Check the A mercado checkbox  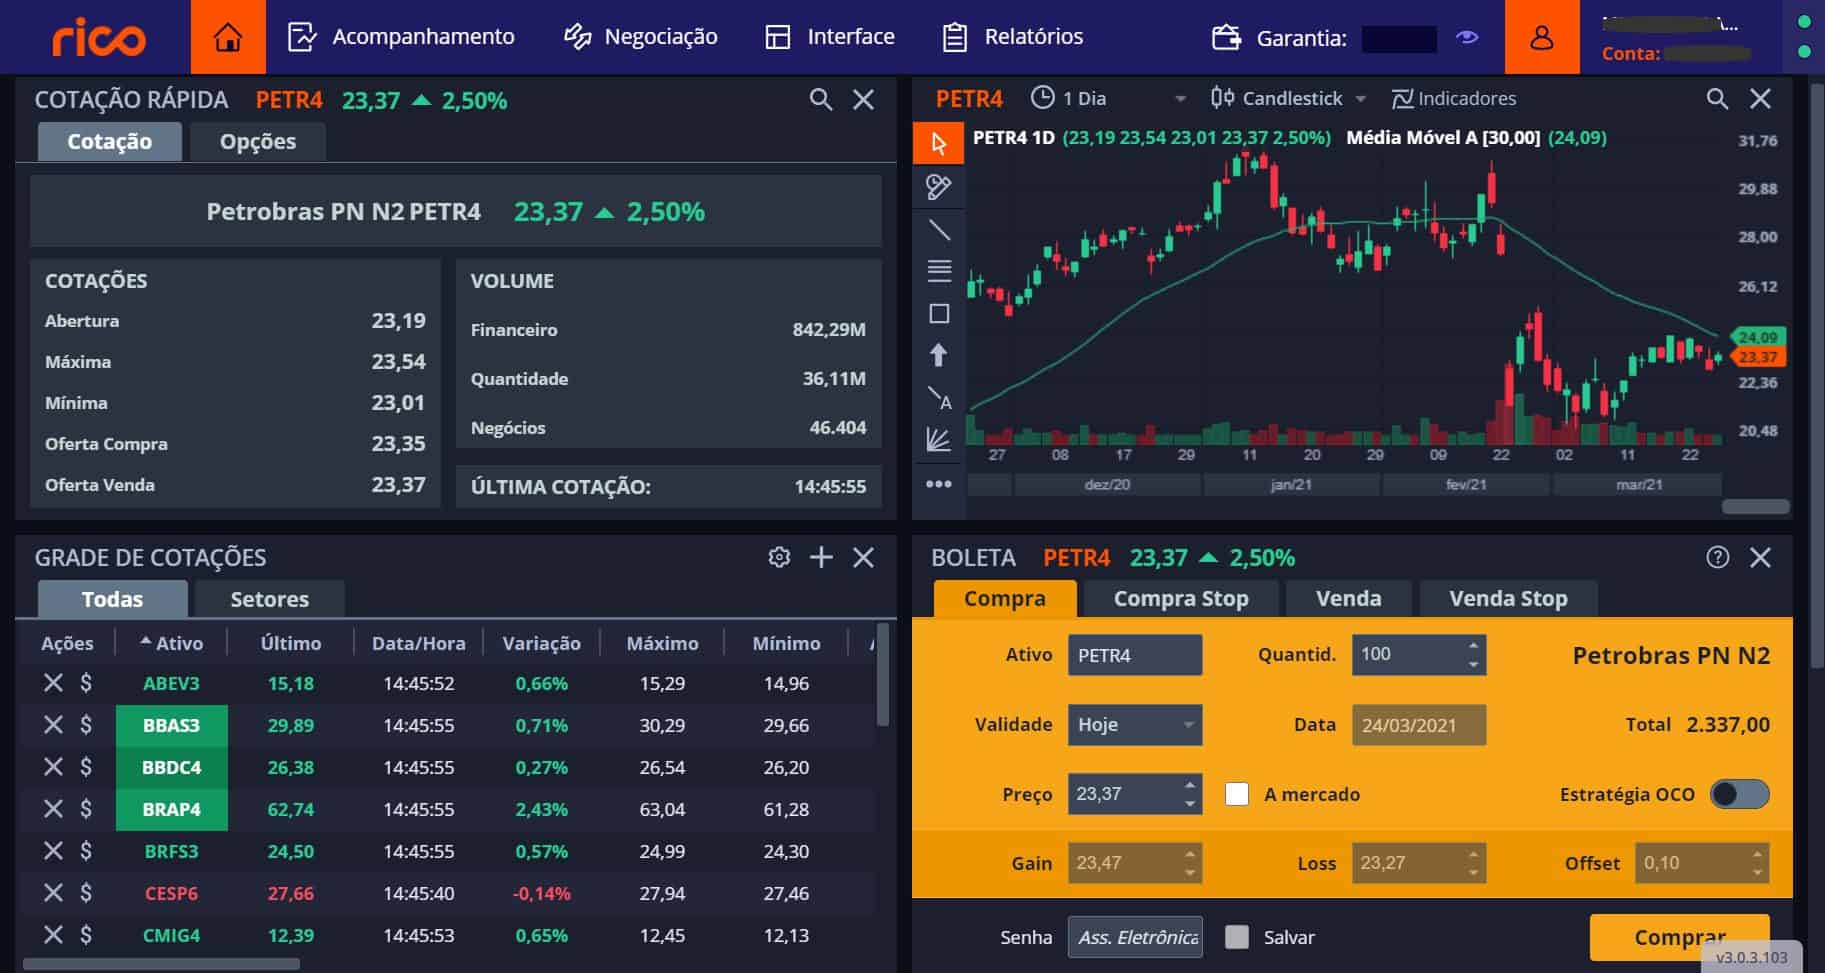(1237, 794)
